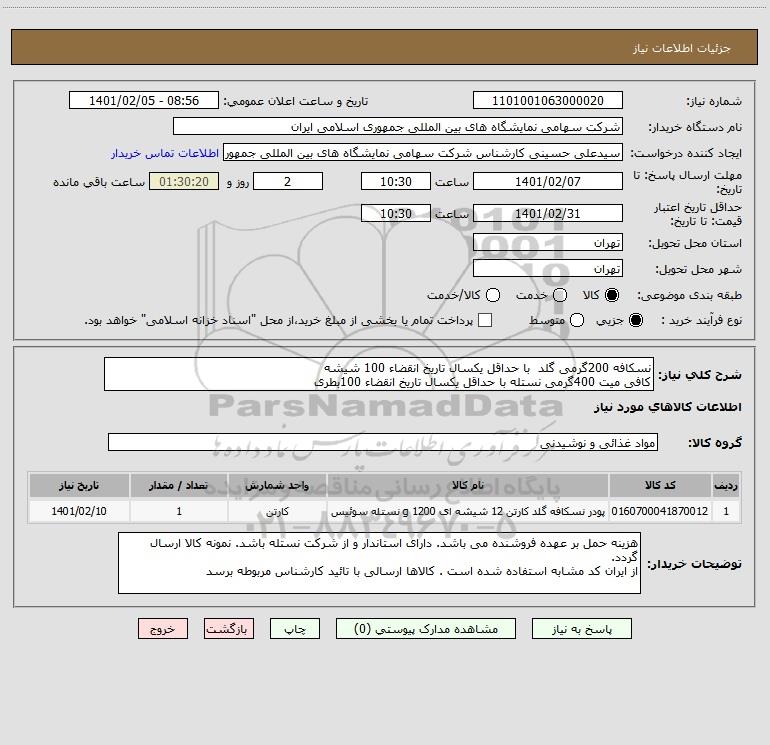Toggle the Islamic treasury bonds payment checkbox
The height and width of the screenshot is (745, 770).
[x=485, y=320]
